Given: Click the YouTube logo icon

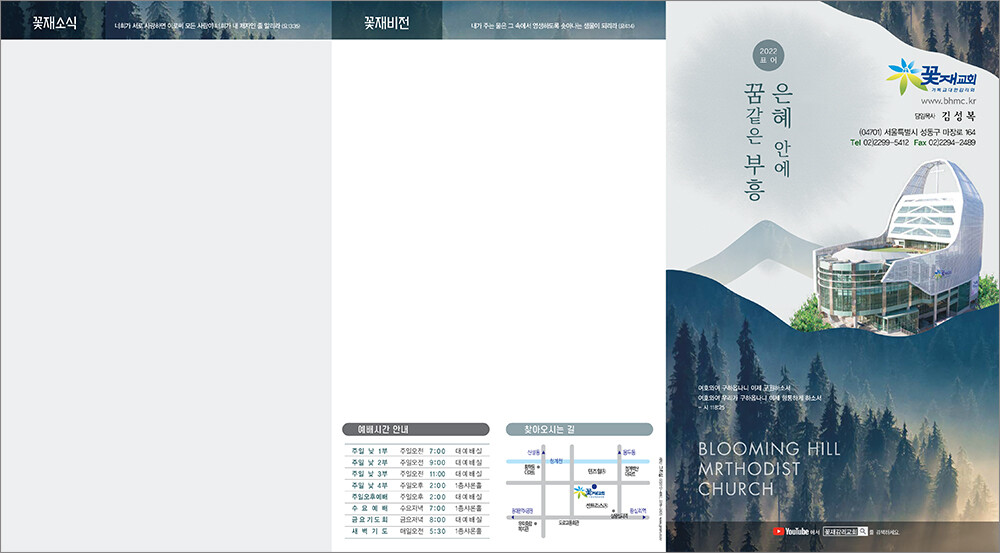Looking at the screenshot, I should [x=779, y=532].
